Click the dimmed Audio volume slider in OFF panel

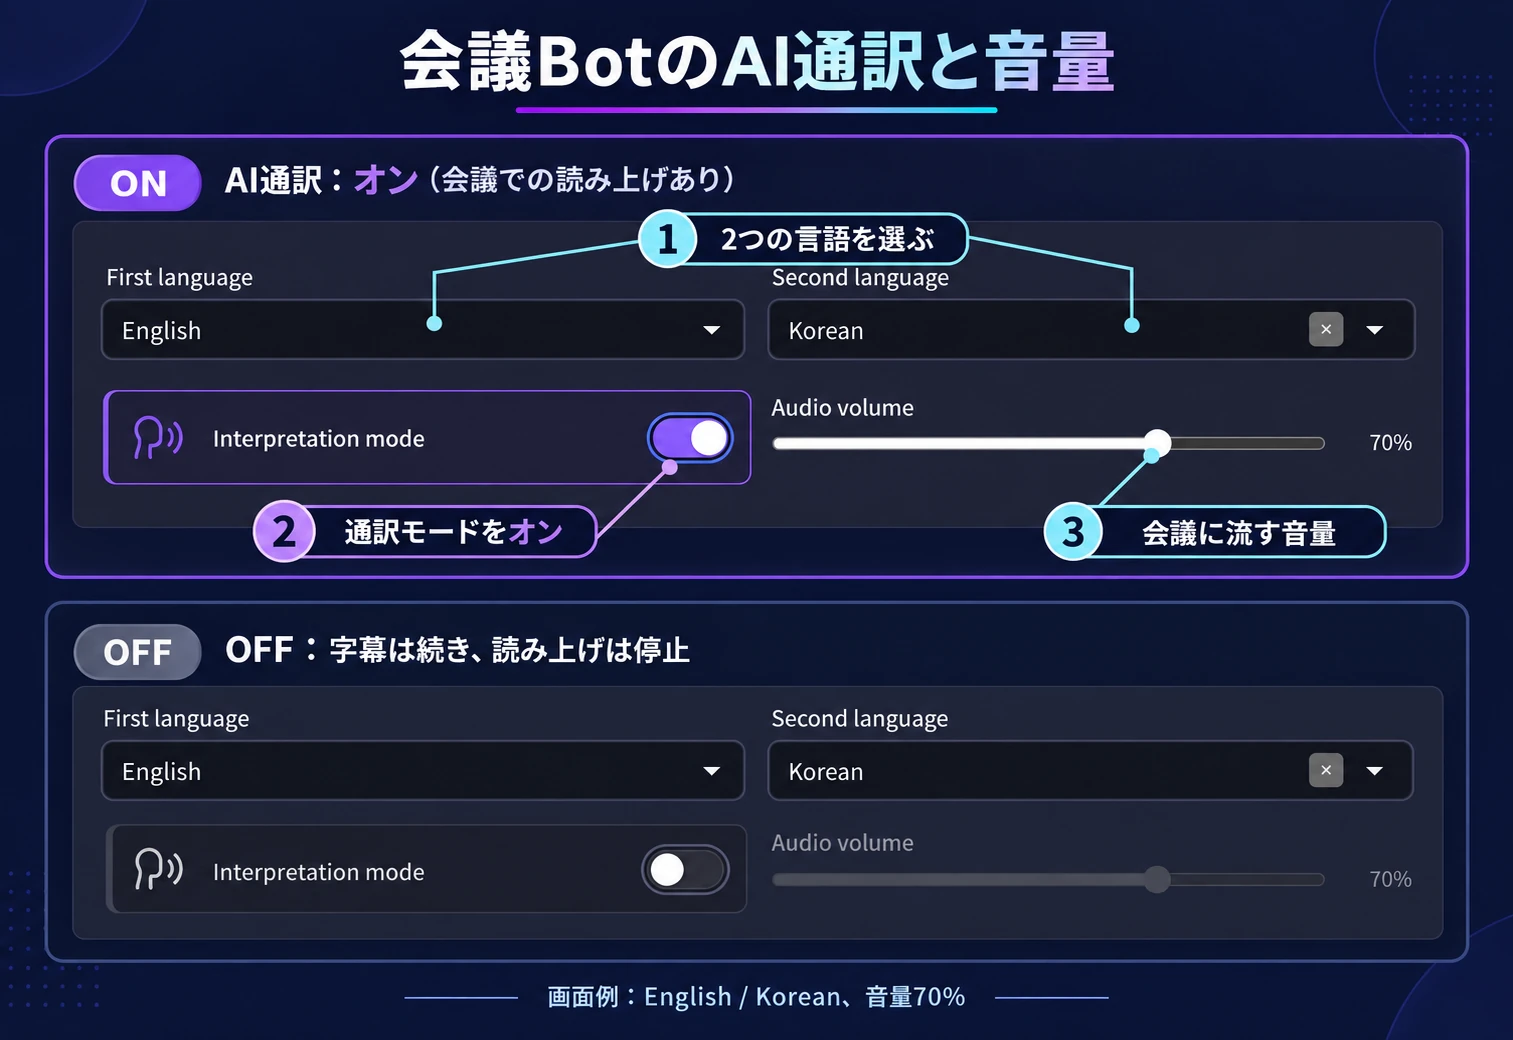pyautogui.click(x=1048, y=880)
